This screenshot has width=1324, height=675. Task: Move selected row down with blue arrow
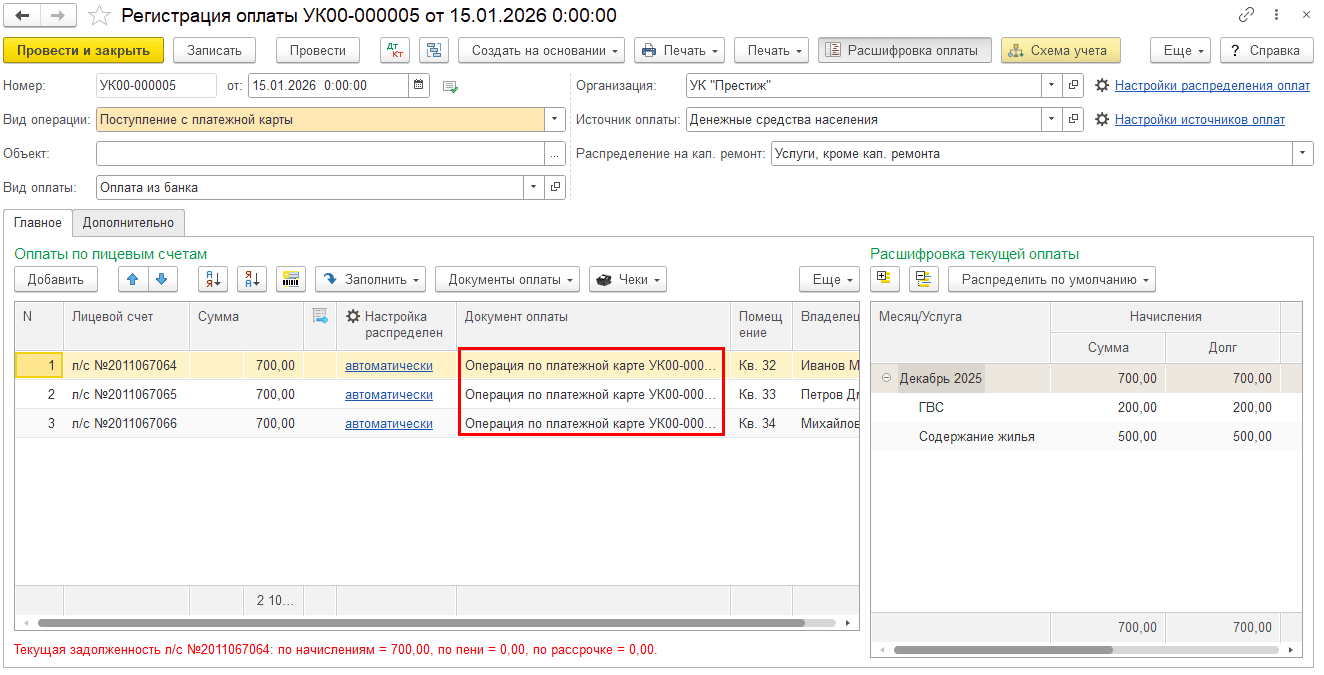coord(162,279)
